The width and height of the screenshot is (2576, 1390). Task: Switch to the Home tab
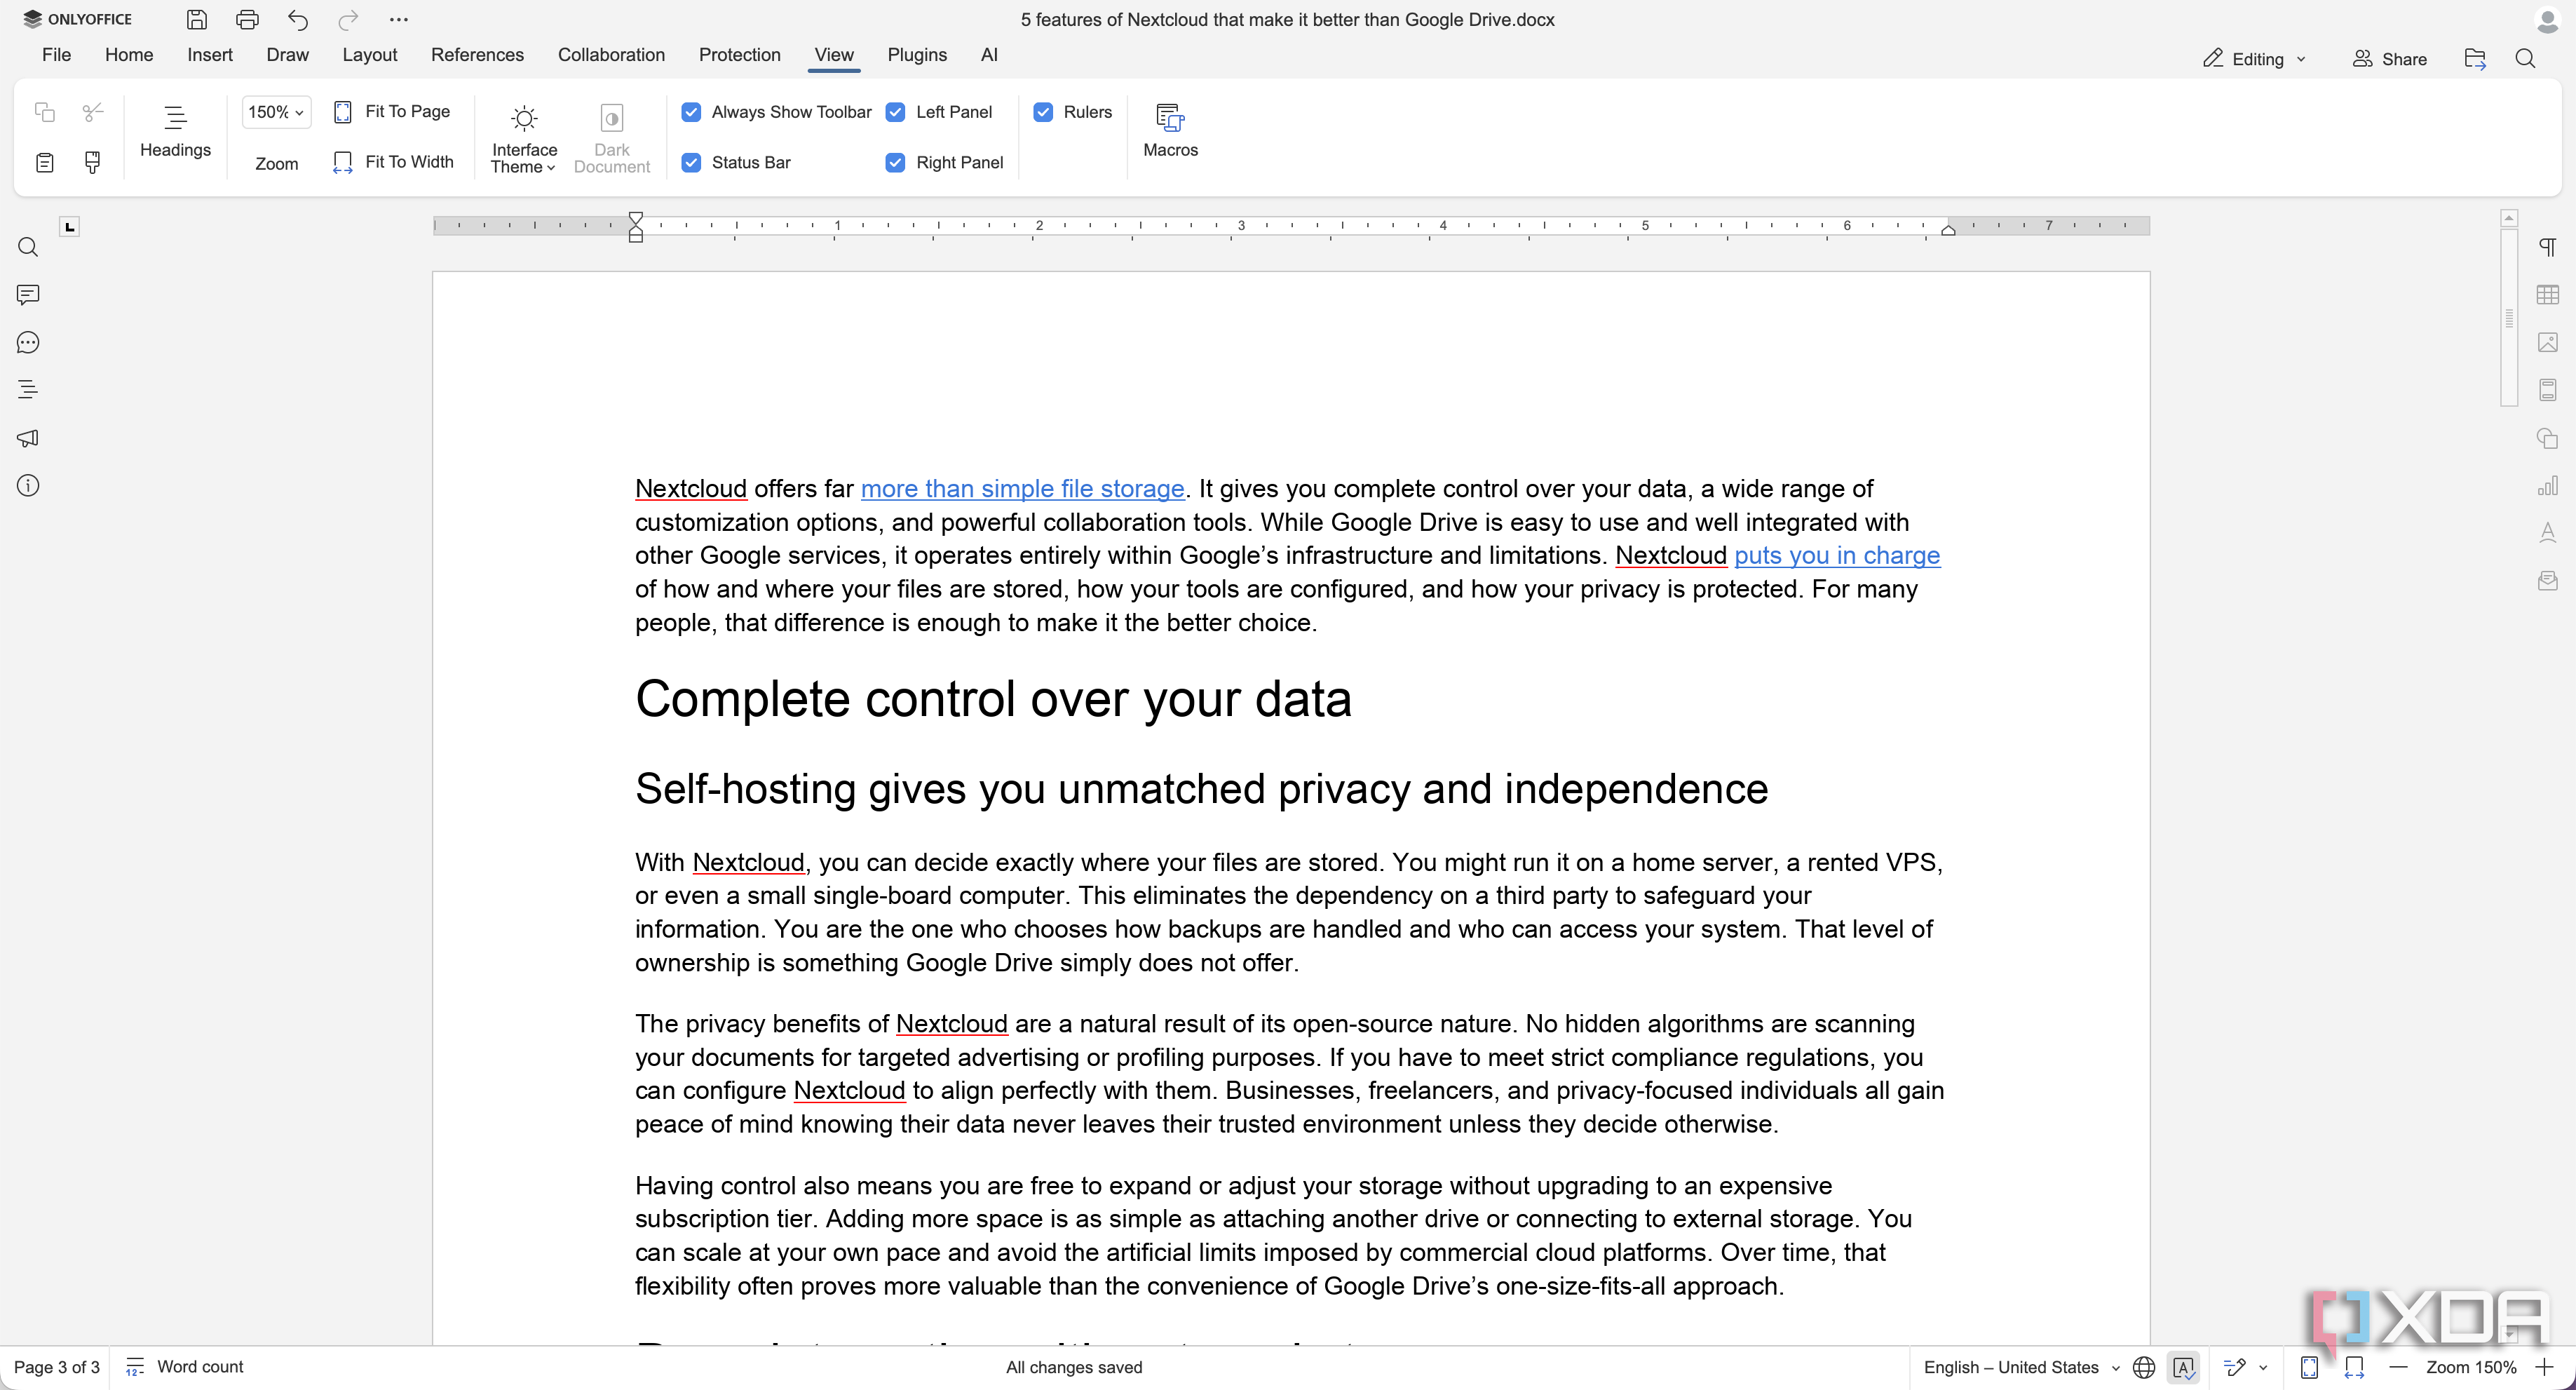click(129, 55)
